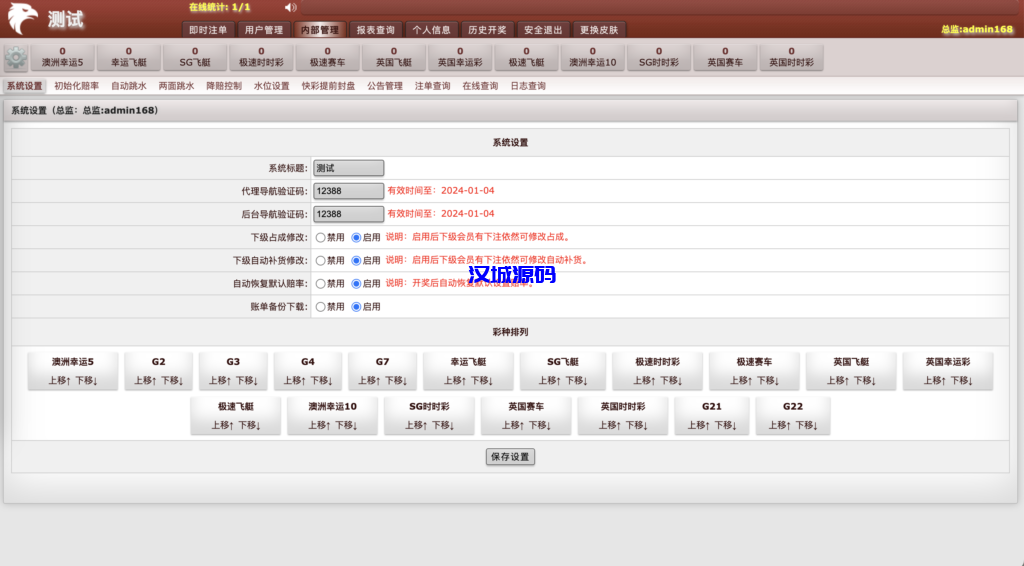Image resolution: width=1024 pixels, height=566 pixels.
Task: Switch to the 两面跳水 tab
Action: tap(176, 86)
